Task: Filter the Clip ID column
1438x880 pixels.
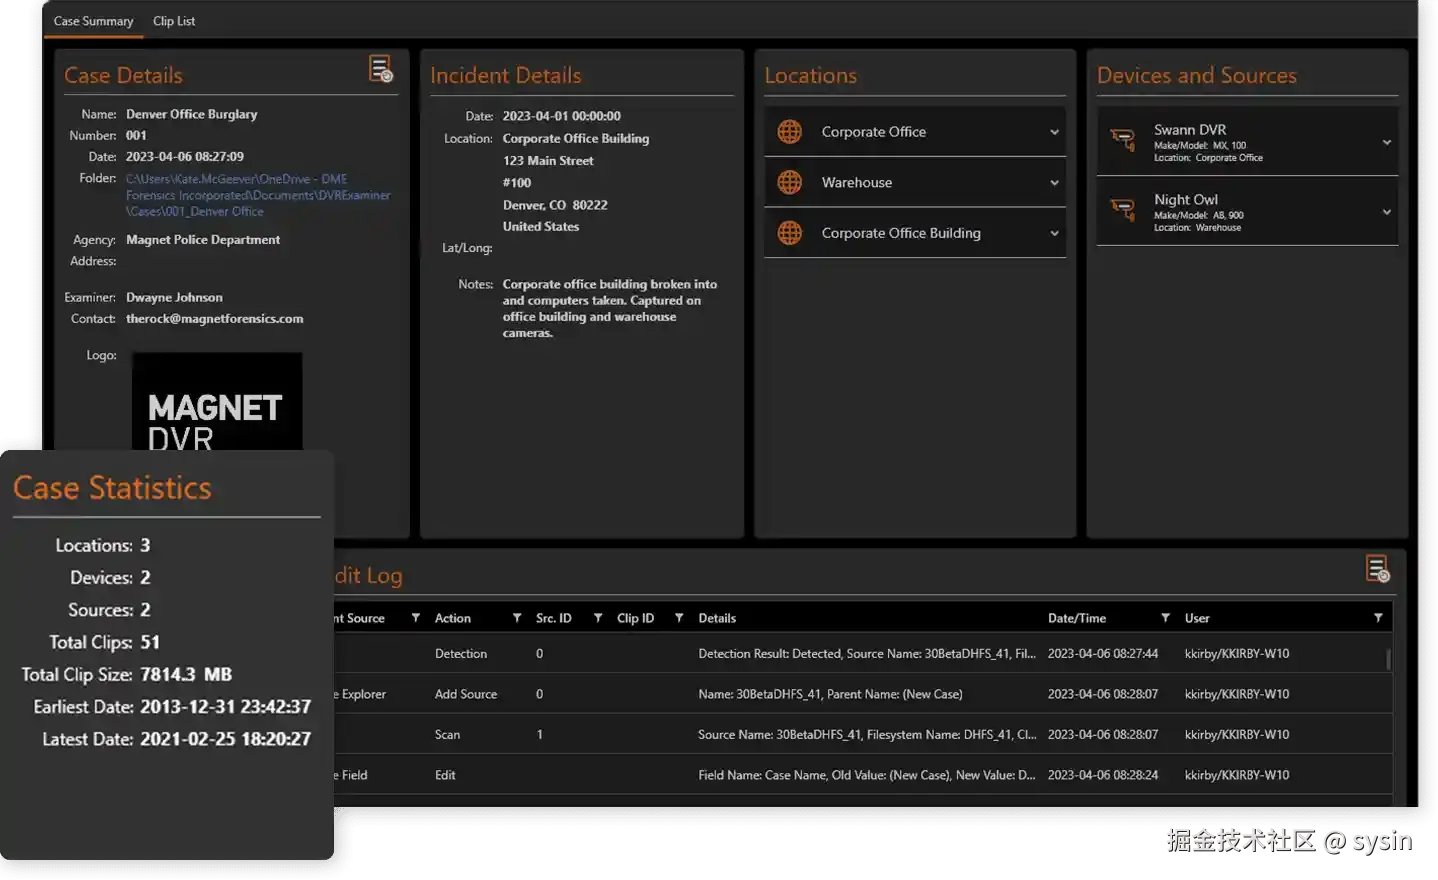Action: [x=679, y=618]
